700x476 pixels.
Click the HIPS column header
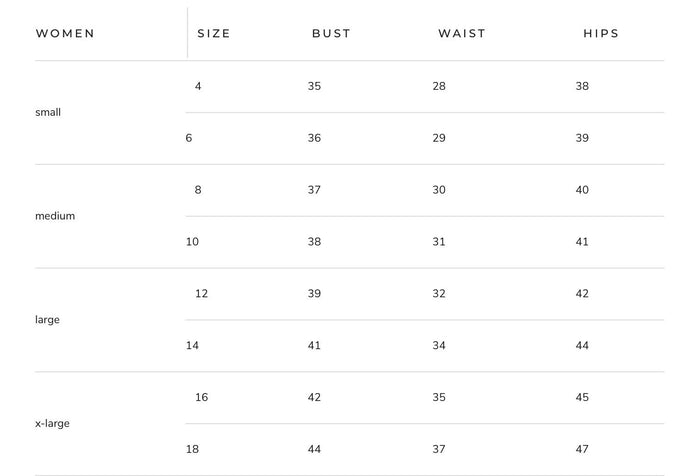pyautogui.click(x=601, y=33)
